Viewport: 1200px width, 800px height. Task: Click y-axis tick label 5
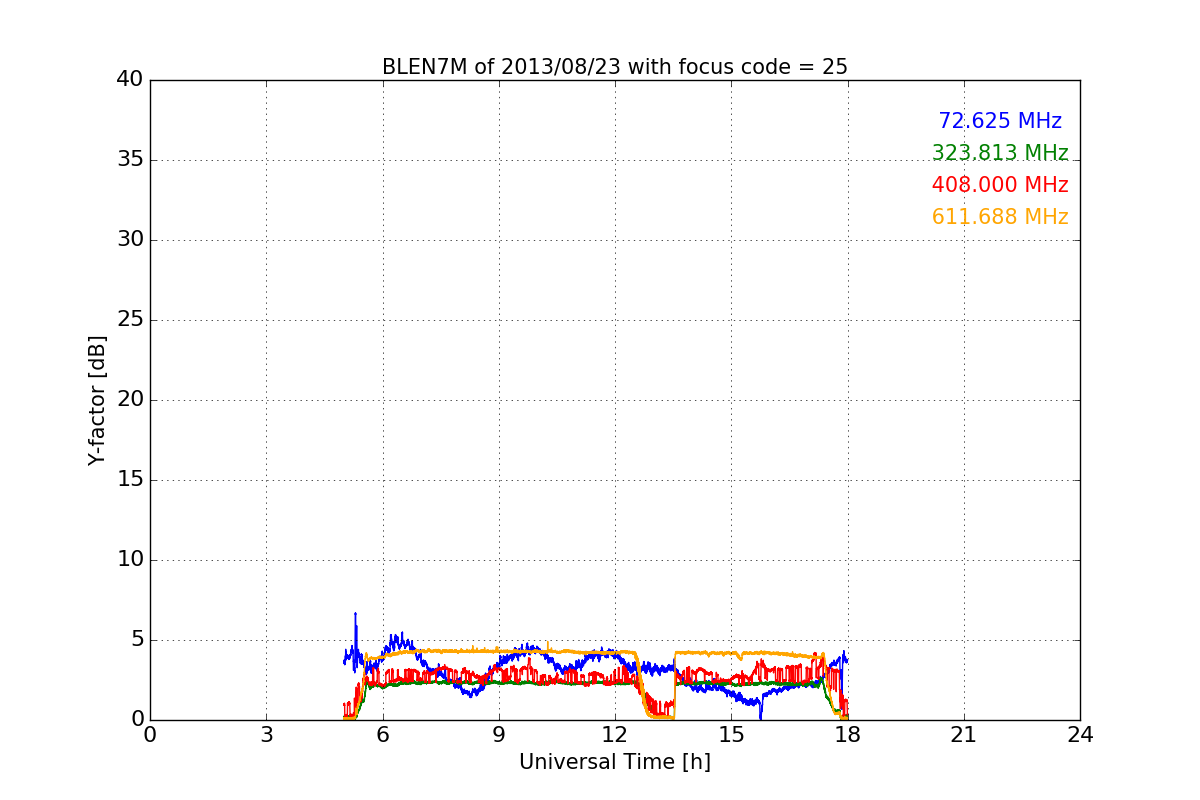(137, 640)
